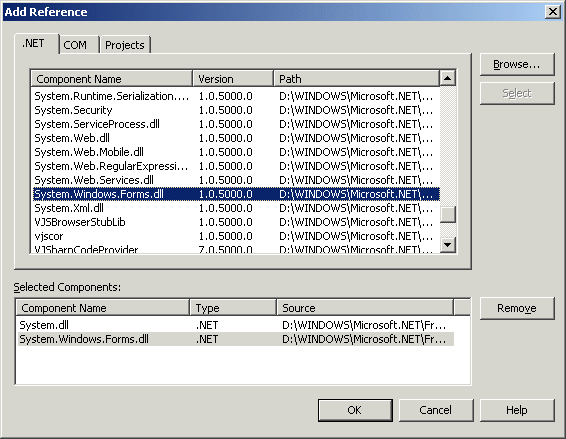
Task: Select System.Web.dll component
Action: click(x=236, y=138)
